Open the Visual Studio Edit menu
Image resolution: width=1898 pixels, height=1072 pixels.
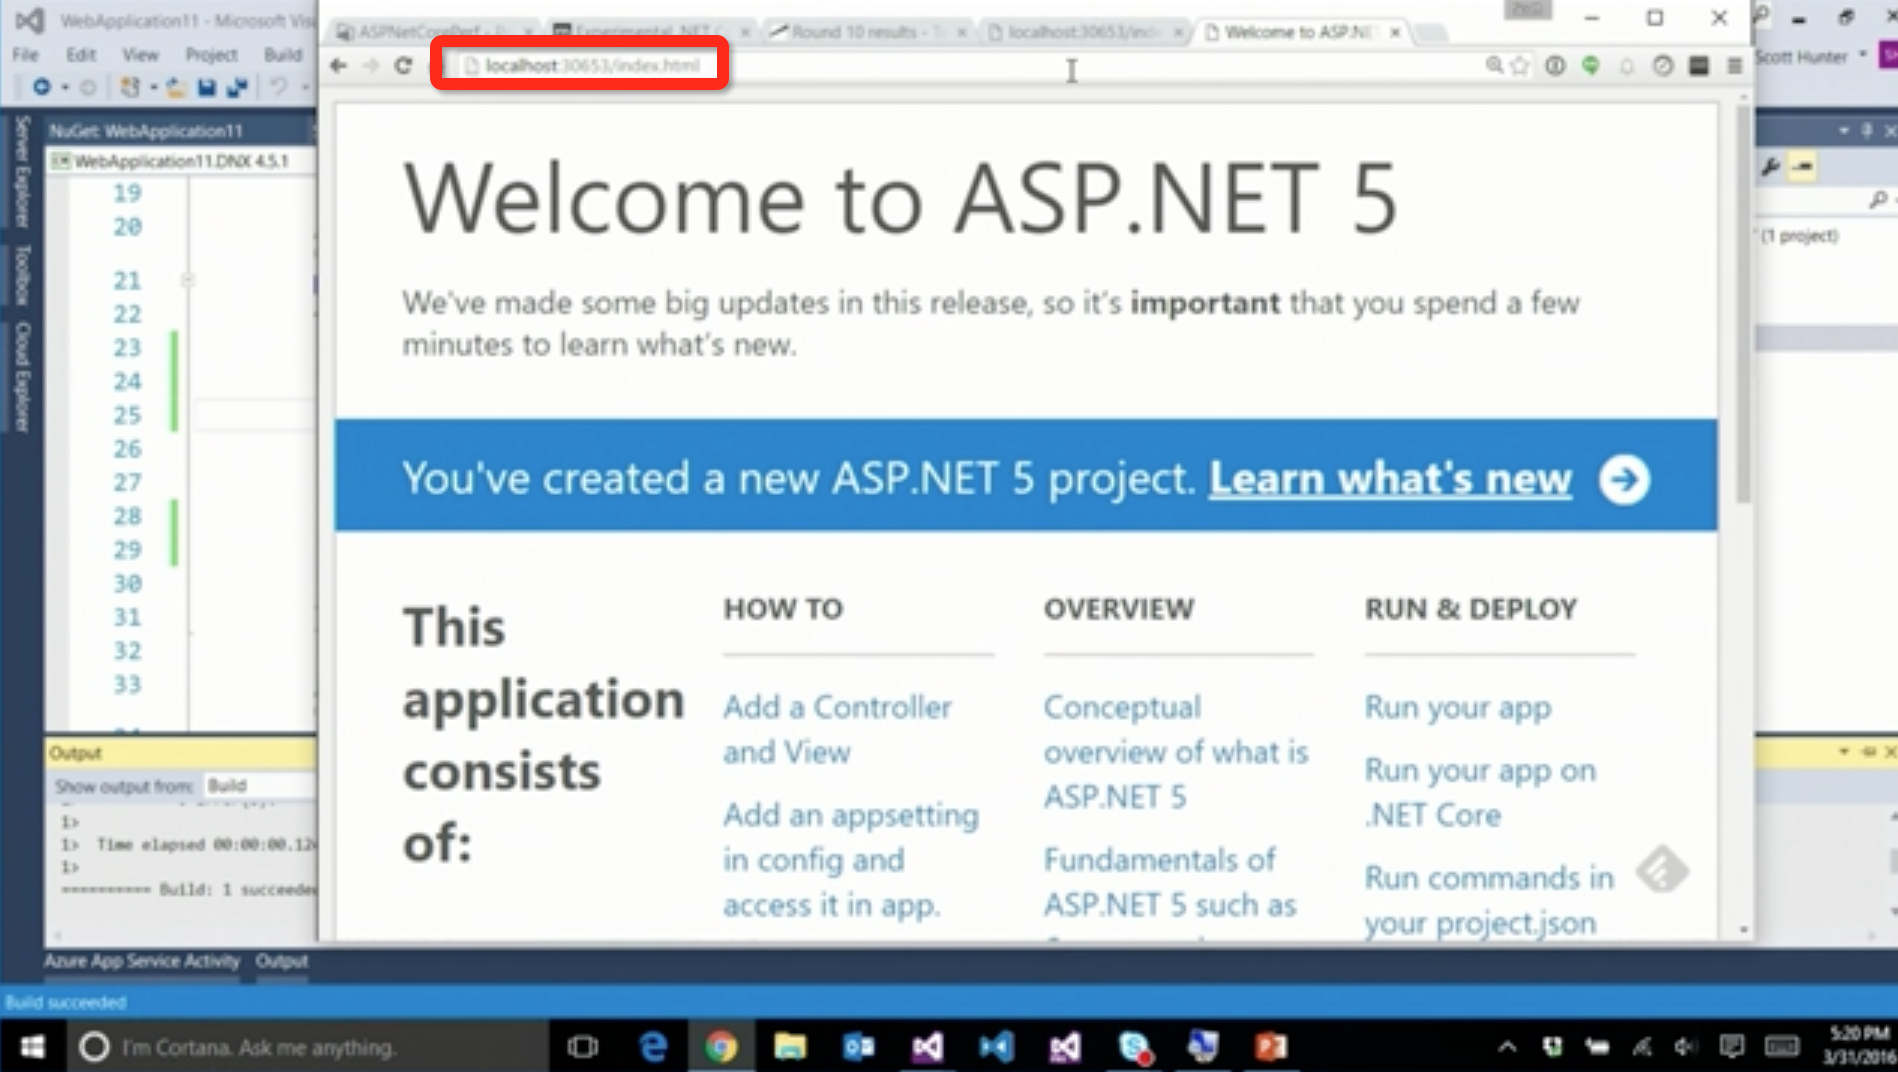coord(81,54)
